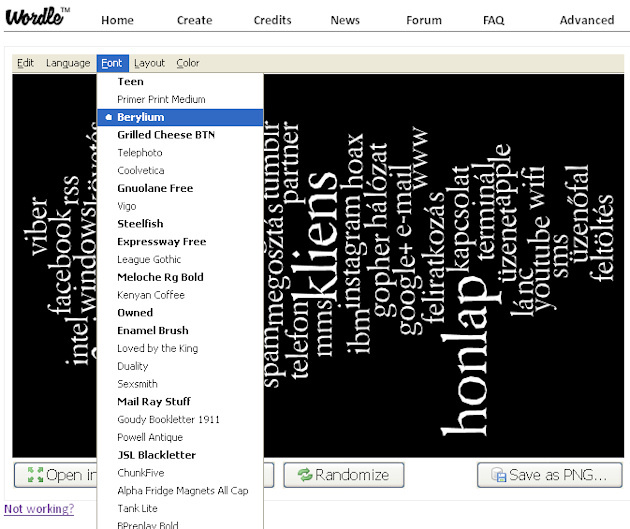Select the Vigo font
Viewport: 630px width, 529px height.
[x=180, y=206]
